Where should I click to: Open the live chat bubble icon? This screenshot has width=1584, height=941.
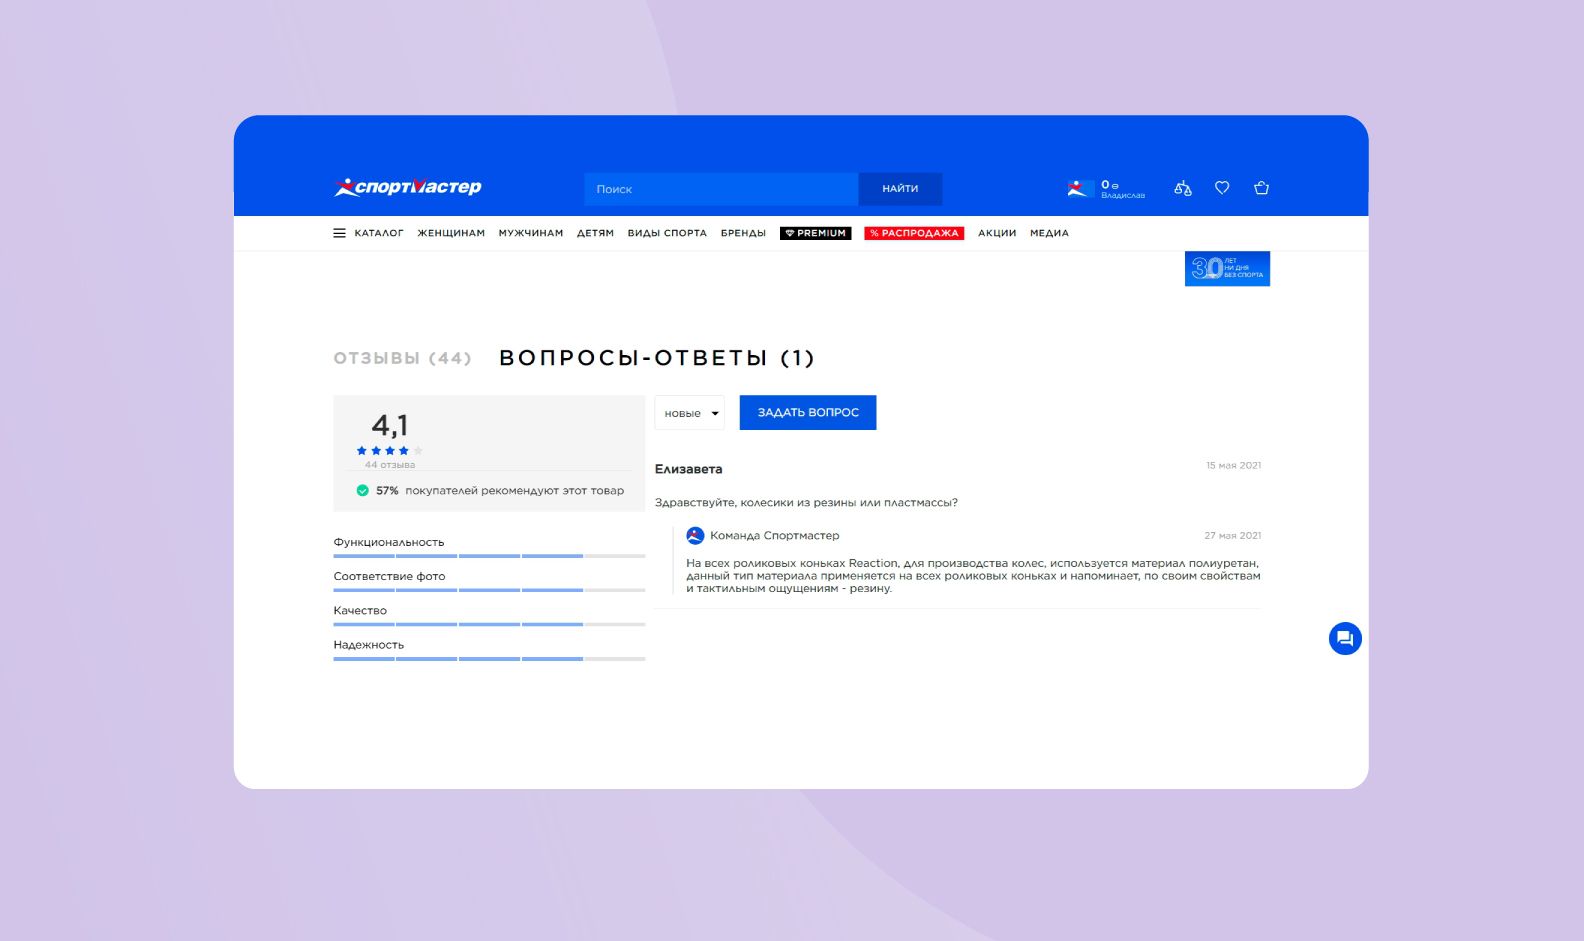point(1345,638)
